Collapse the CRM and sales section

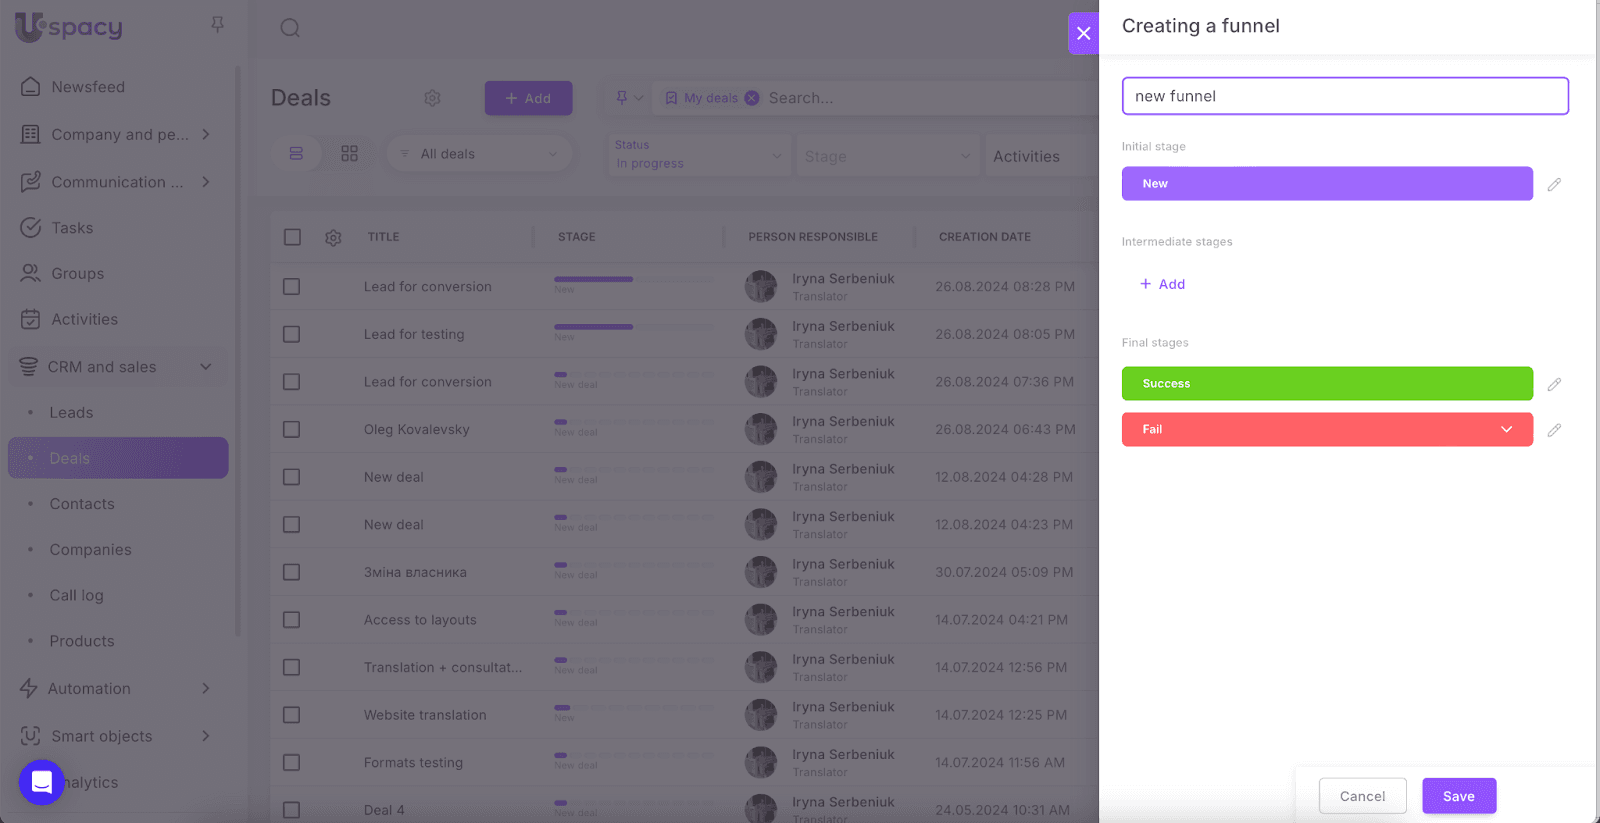tap(206, 367)
